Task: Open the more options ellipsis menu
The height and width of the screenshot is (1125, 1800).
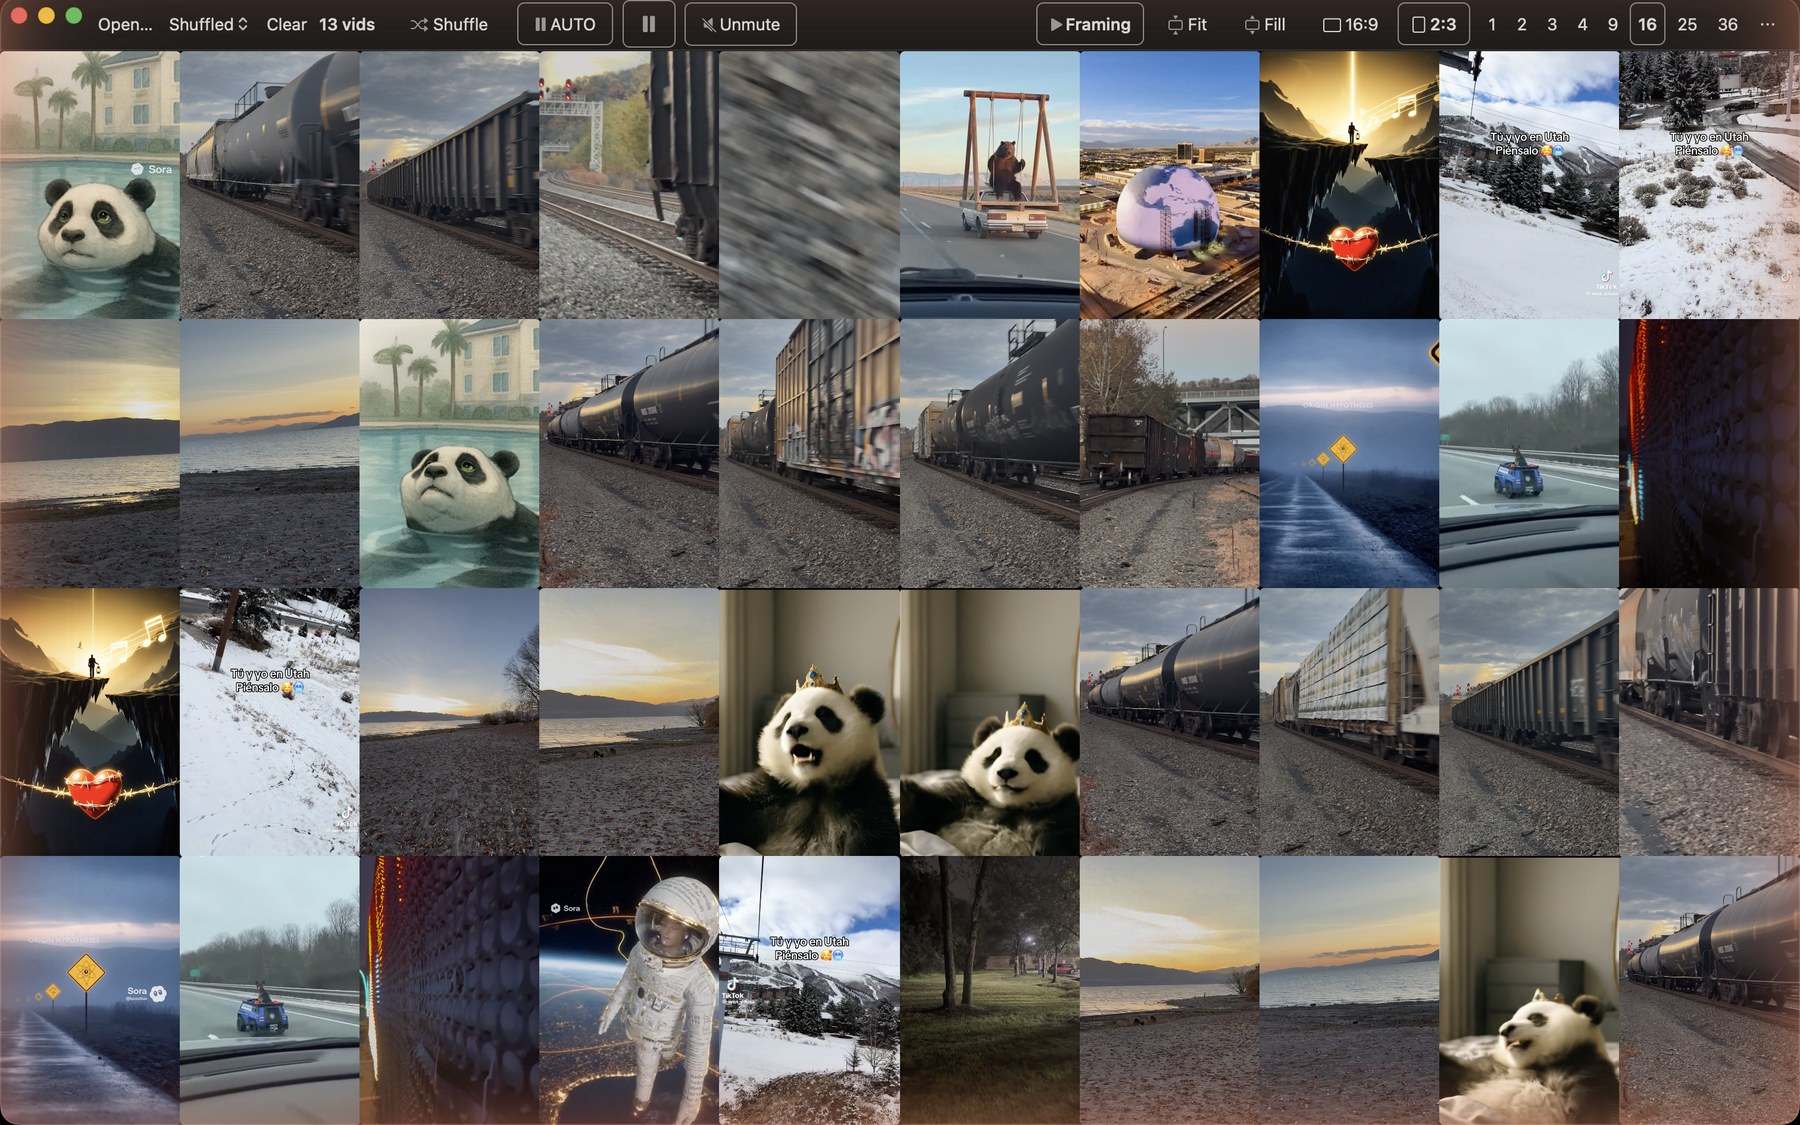Action: [x=1767, y=24]
